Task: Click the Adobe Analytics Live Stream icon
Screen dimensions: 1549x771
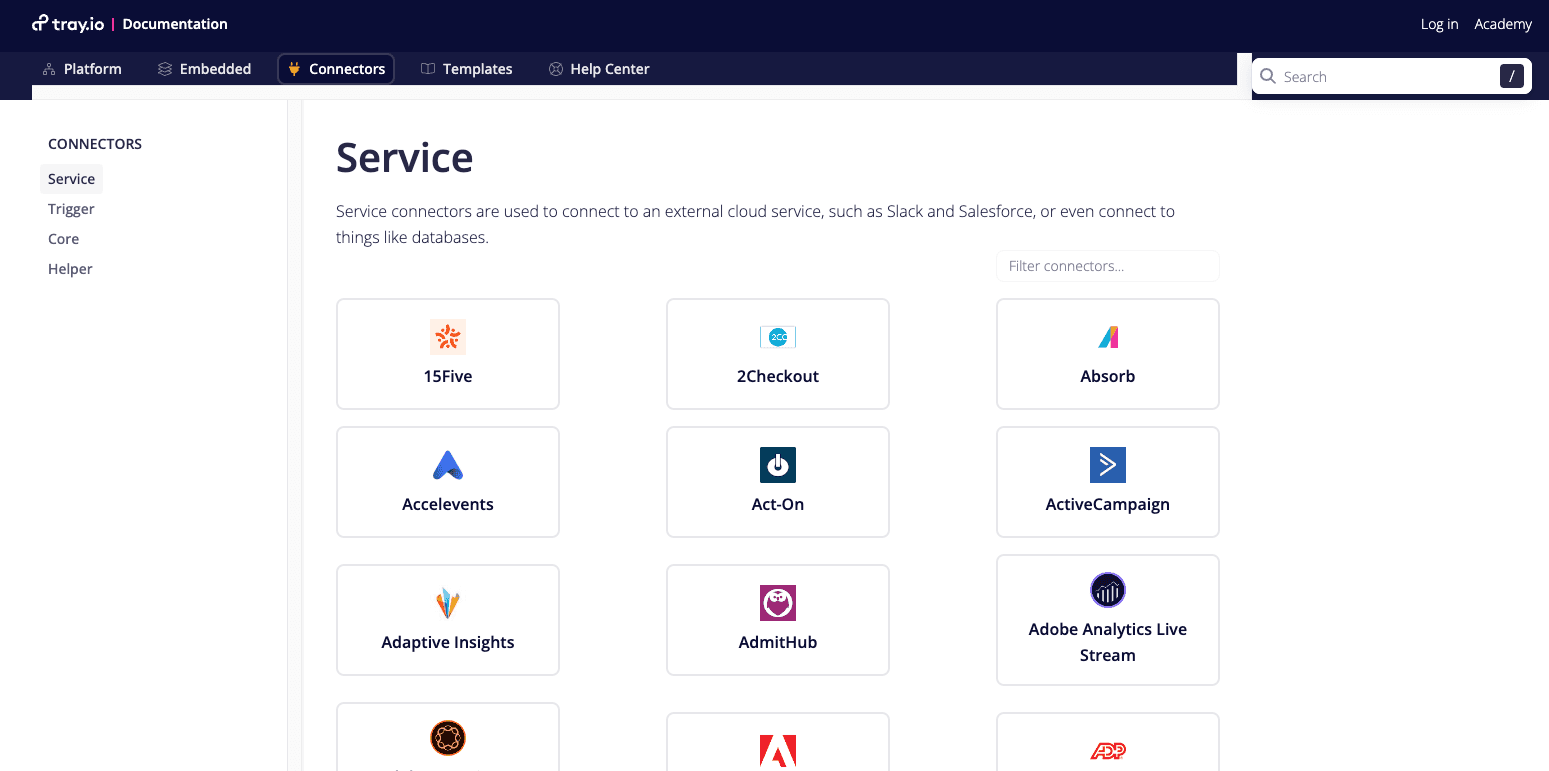Action: click(1108, 590)
